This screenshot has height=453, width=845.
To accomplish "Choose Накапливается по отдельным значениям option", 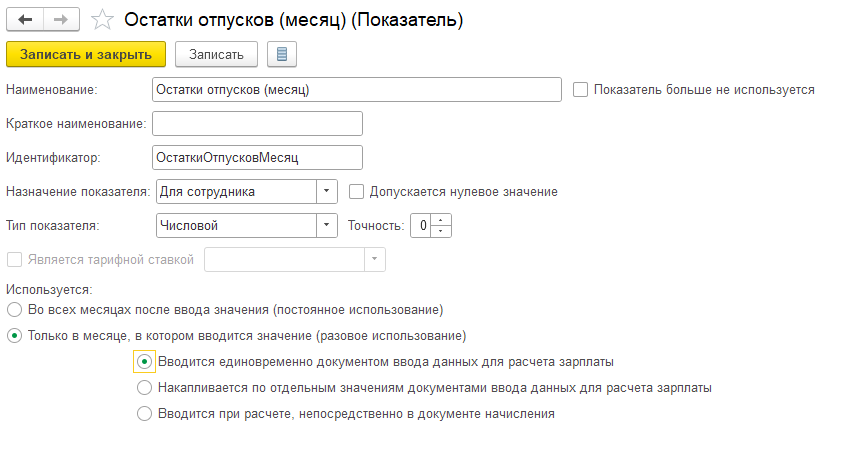I will (x=144, y=387).
